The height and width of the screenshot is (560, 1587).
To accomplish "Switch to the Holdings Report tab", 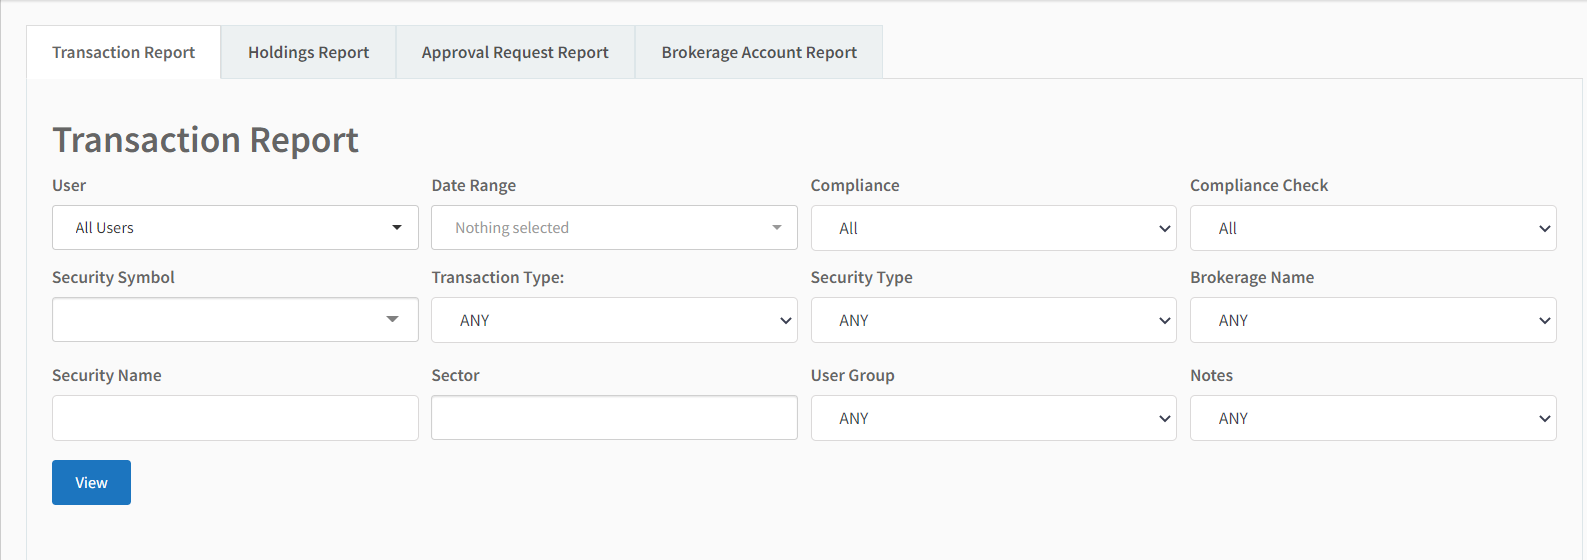I will [308, 52].
